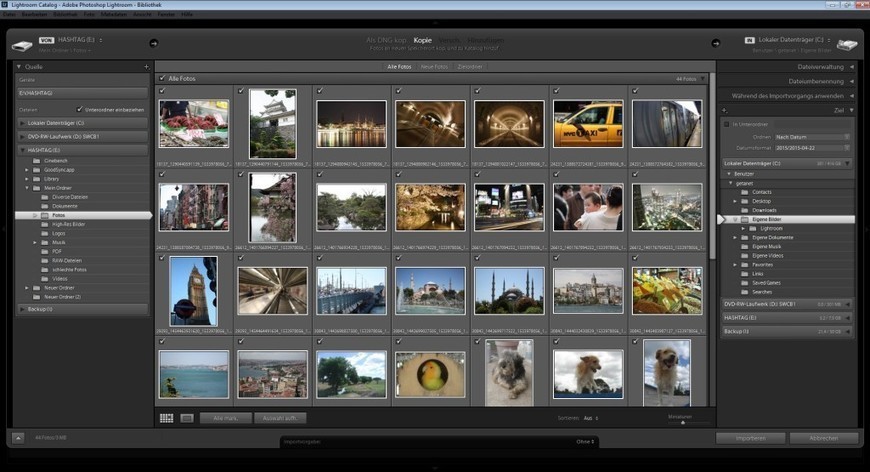Click the round arrow icon beside source header

[x=153, y=43]
